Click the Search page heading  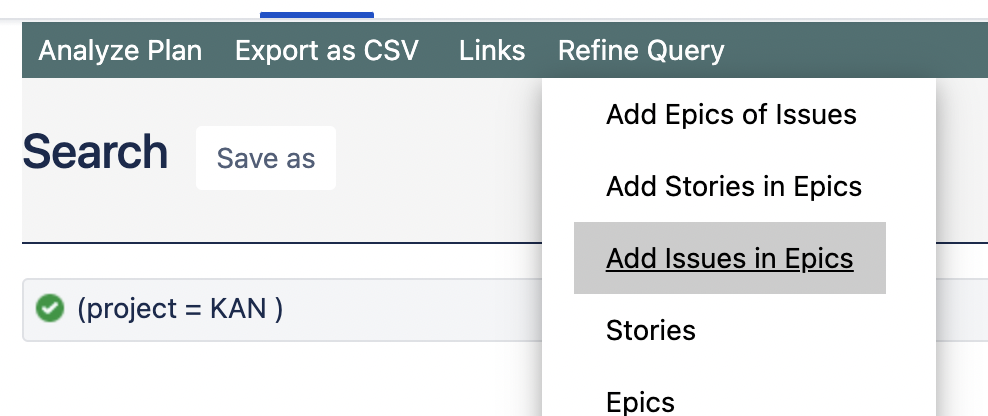[x=95, y=152]
